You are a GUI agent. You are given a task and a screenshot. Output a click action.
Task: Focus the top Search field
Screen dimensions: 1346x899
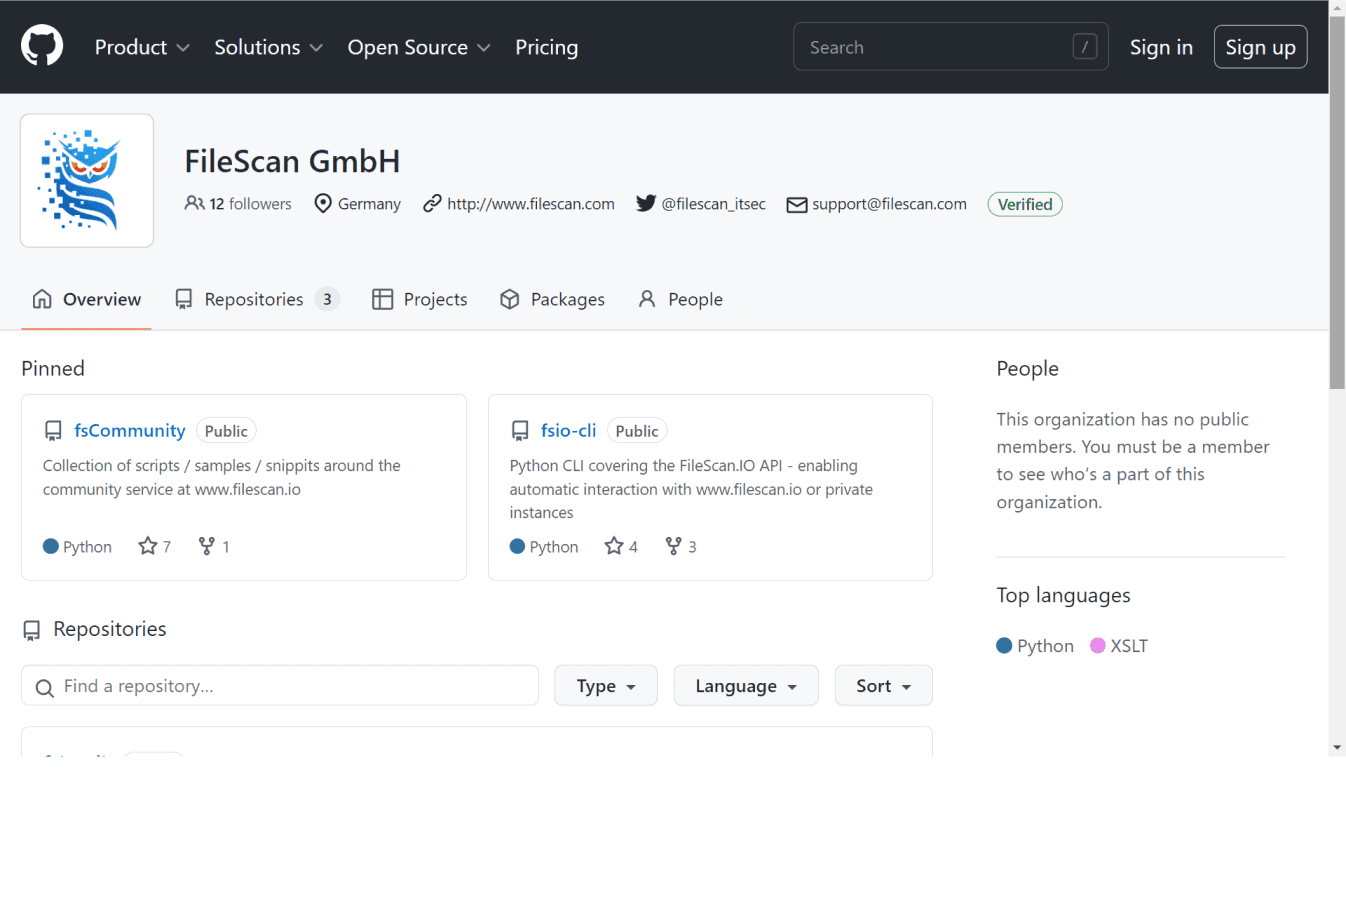click(x=950, y=47)
